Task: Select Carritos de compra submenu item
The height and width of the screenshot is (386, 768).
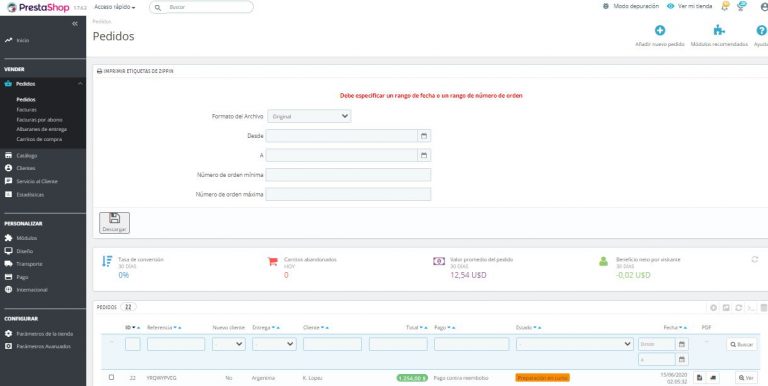Action: pos(39,139)
